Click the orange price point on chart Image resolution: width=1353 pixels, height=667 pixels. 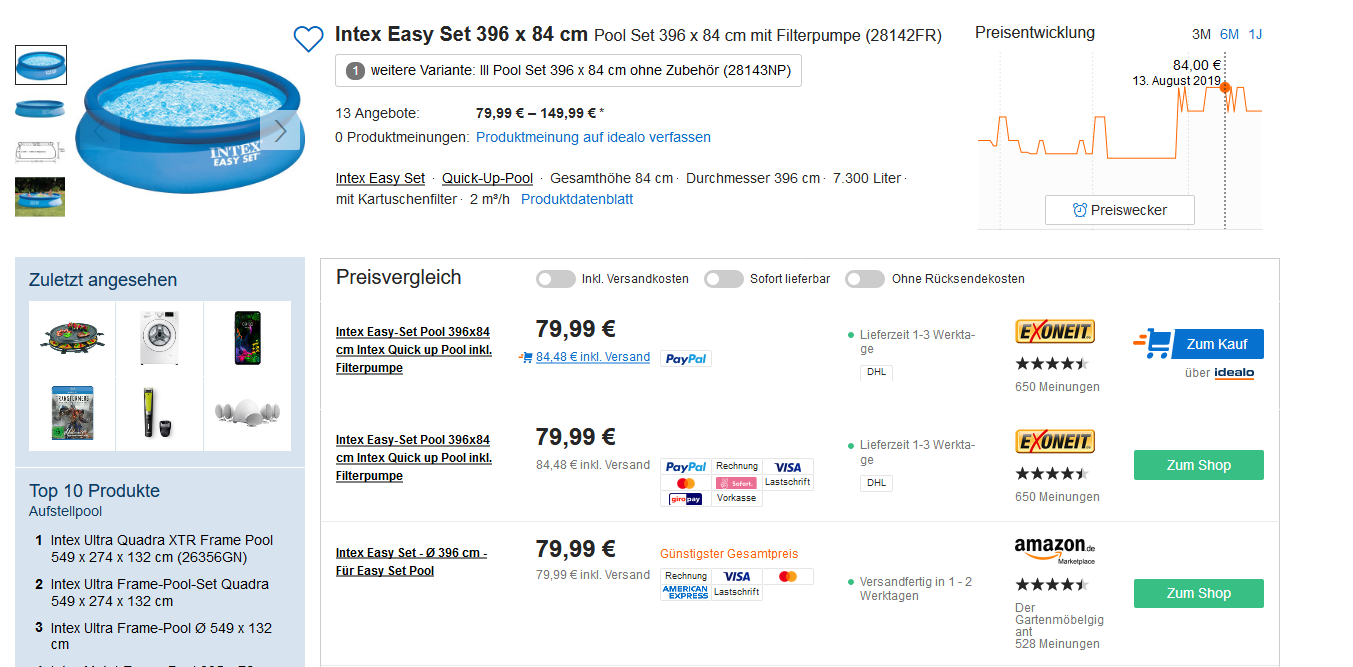click(x=1225, y=88)
